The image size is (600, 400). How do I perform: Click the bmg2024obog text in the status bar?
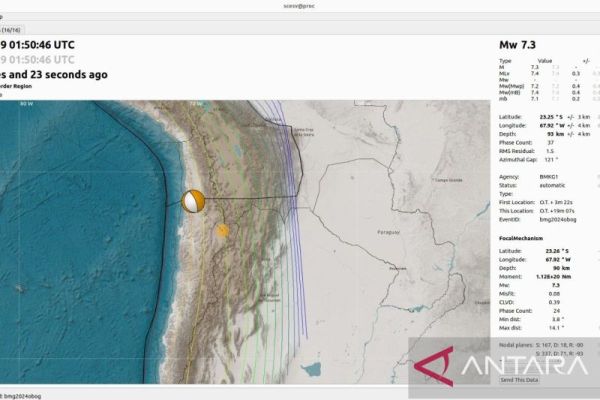click(22, 396)
